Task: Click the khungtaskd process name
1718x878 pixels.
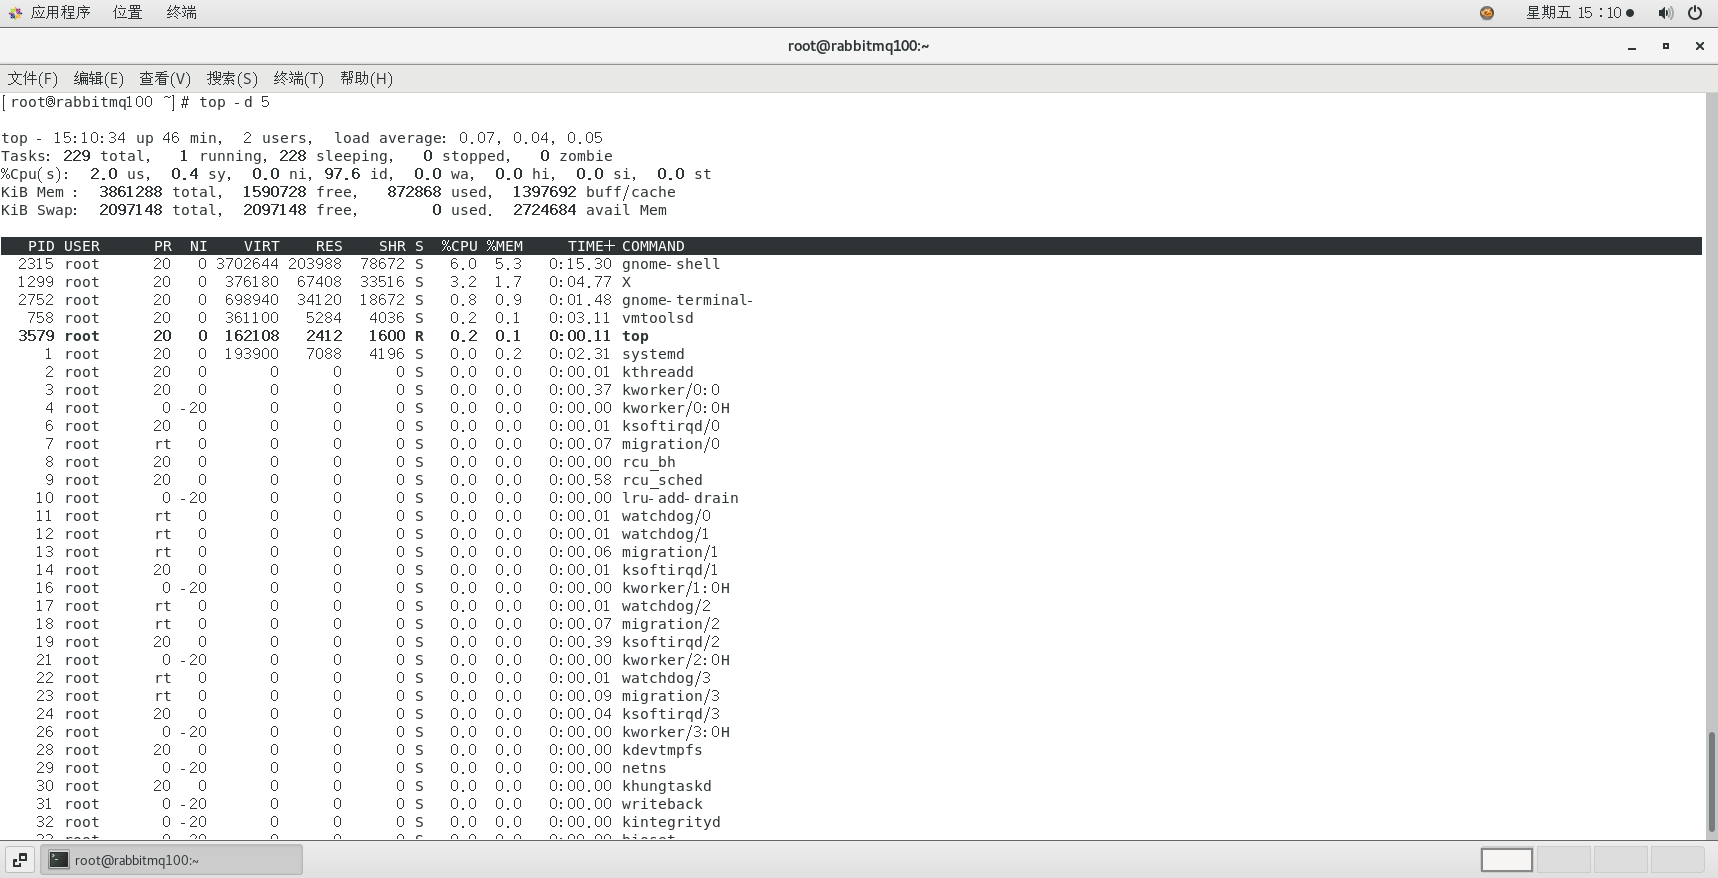Action: [666, 786]
